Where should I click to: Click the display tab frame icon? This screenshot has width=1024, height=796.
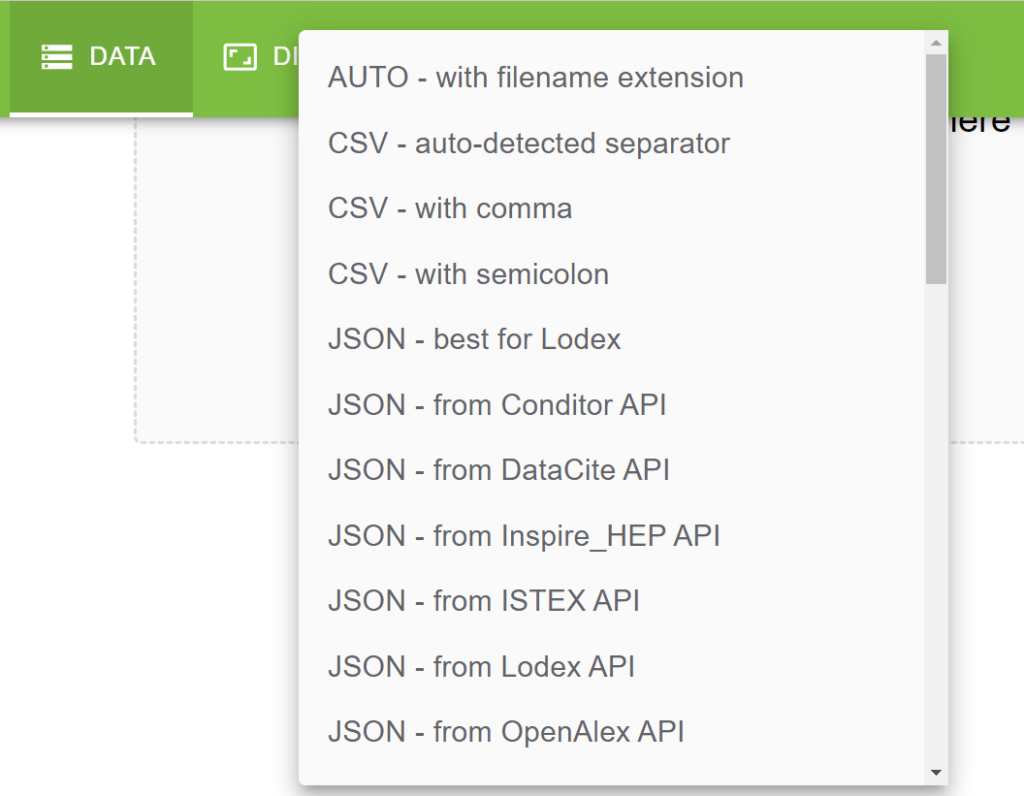240,57
